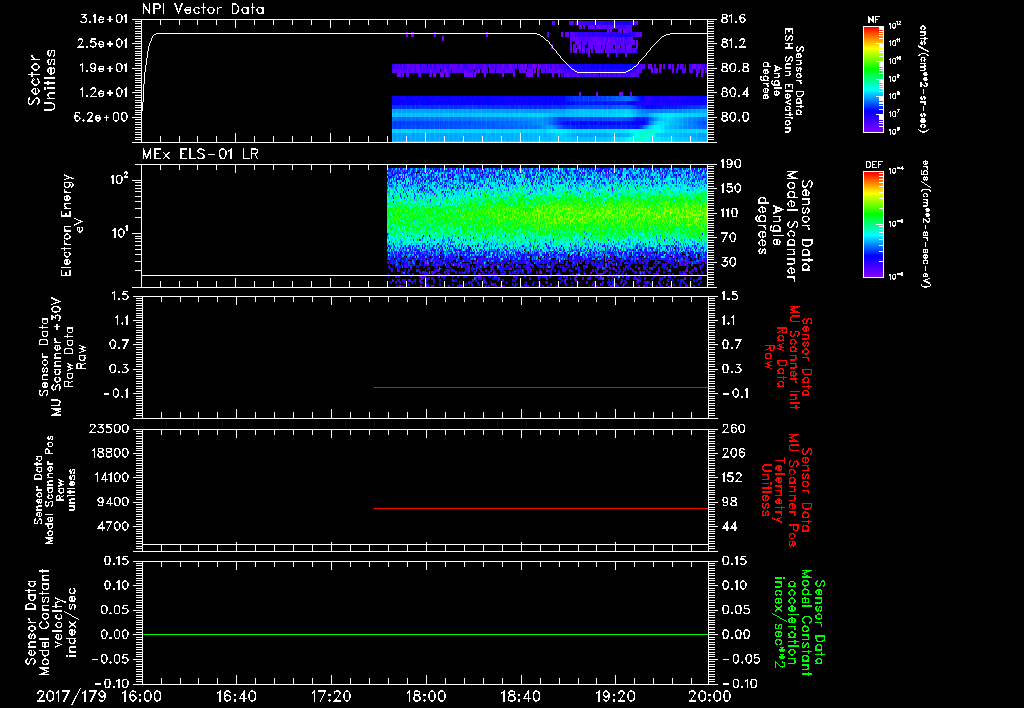This screenshot has height=708, width=1024.
Task: Click the "81.6" sun elevation tick
Action: (735, 19)
